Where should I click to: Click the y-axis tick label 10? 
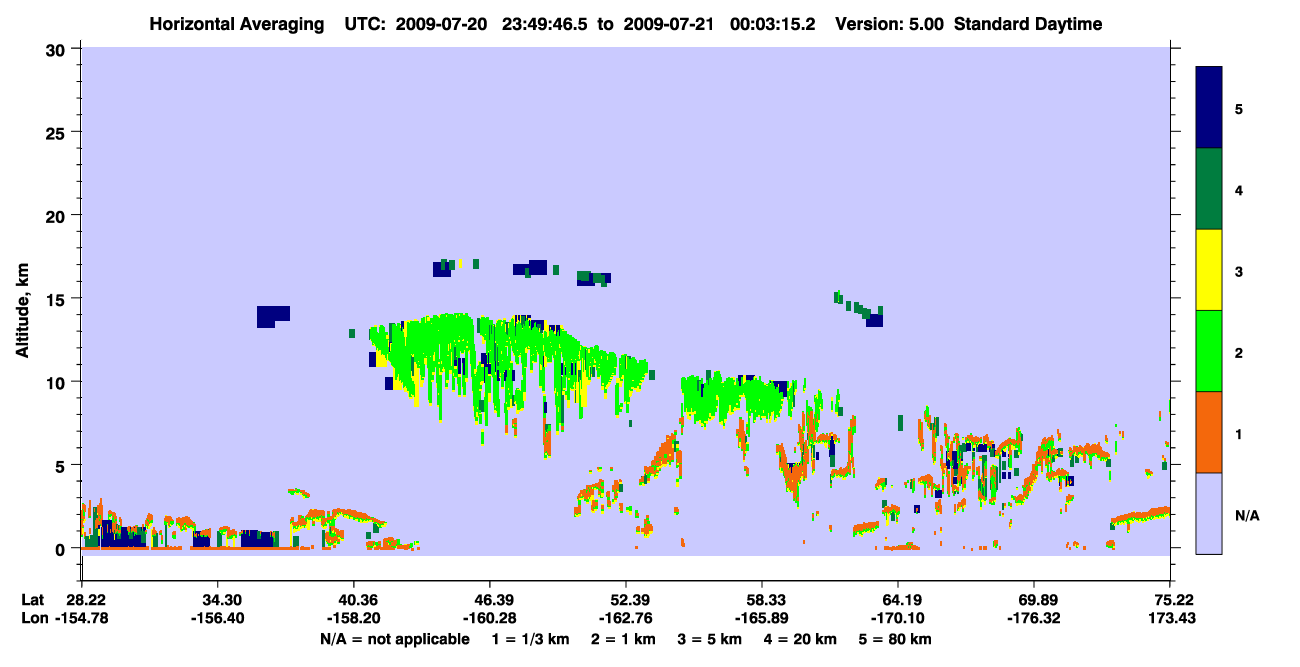58,382
